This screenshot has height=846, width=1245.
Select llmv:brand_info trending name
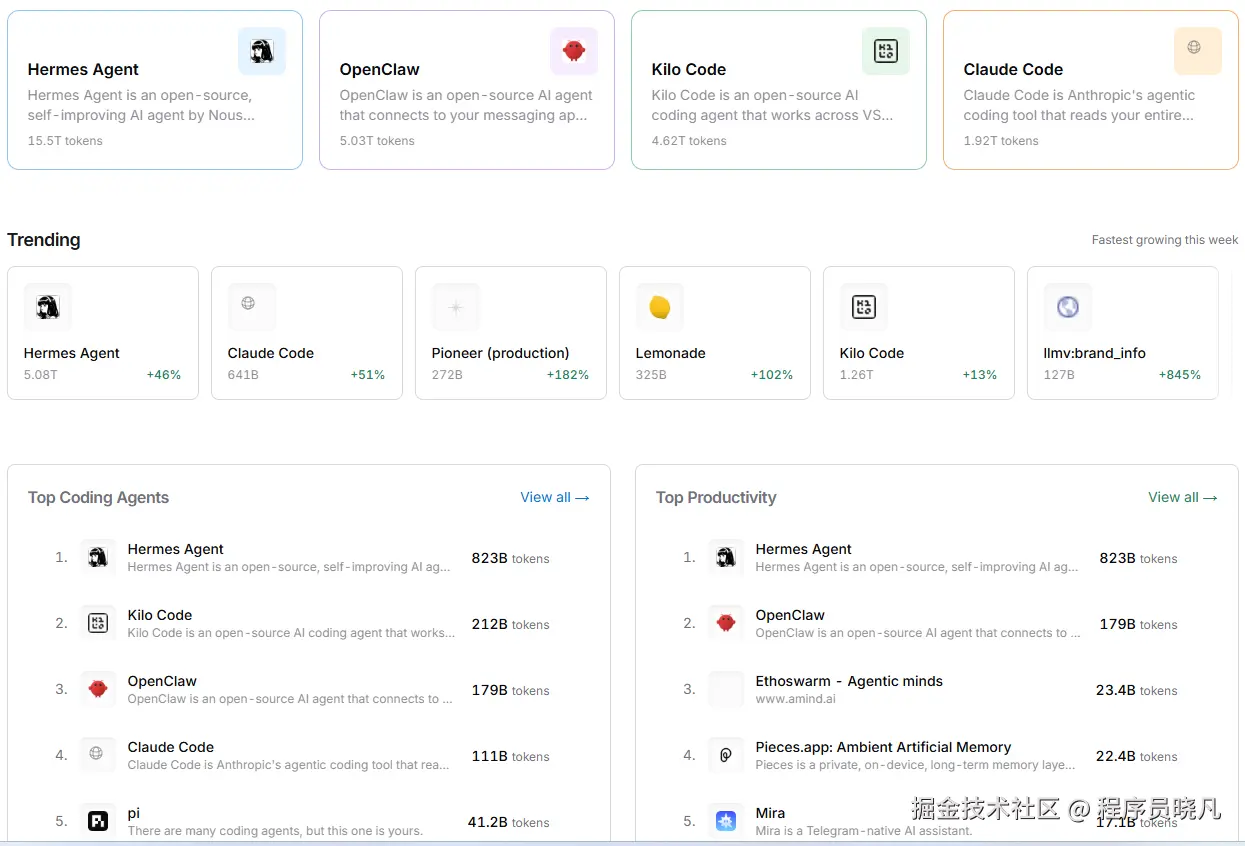pos(1095,353)
